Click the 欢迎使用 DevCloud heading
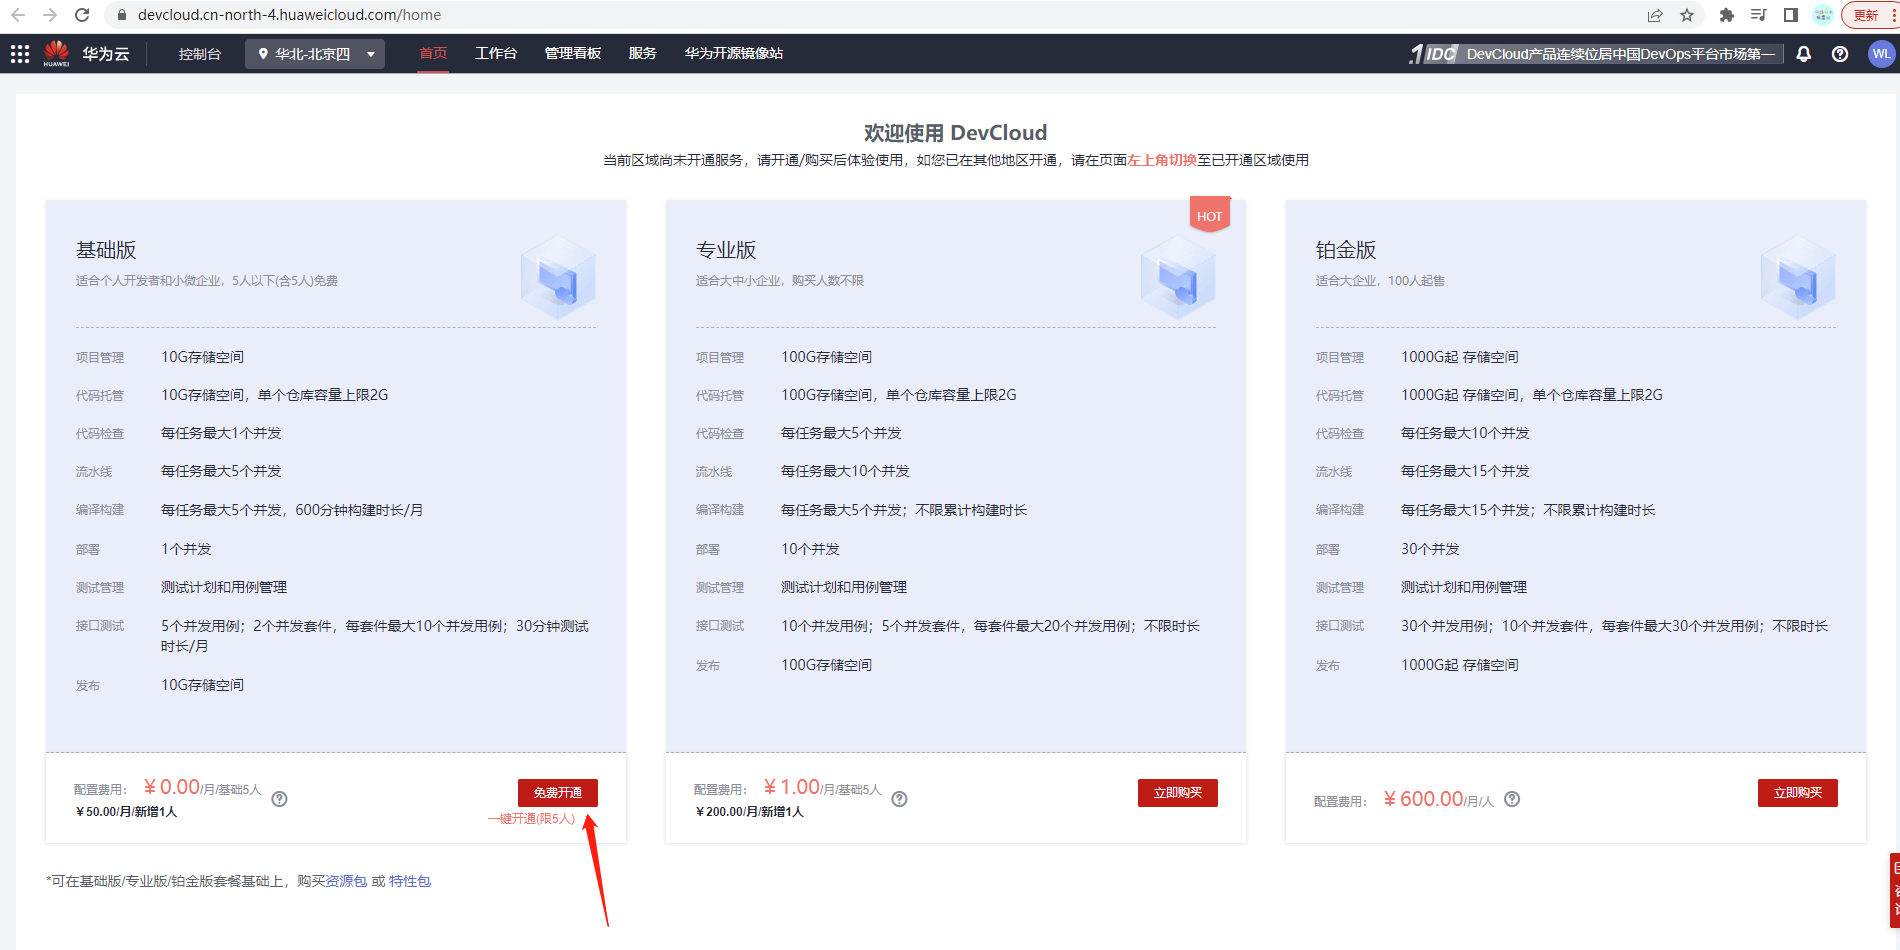Image resolution: width=1900 pixels, height=950 pixels. click(956, 133)
